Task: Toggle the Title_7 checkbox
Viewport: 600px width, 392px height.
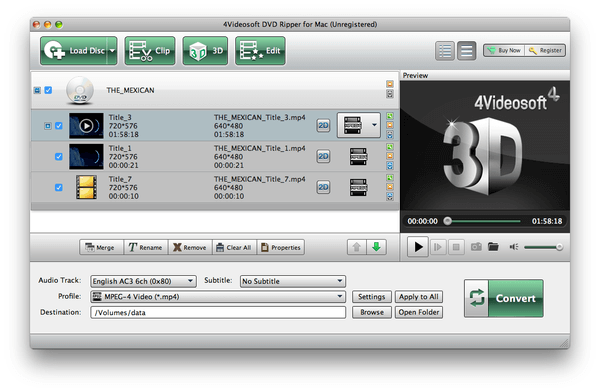Action: (x=59, y=187)
